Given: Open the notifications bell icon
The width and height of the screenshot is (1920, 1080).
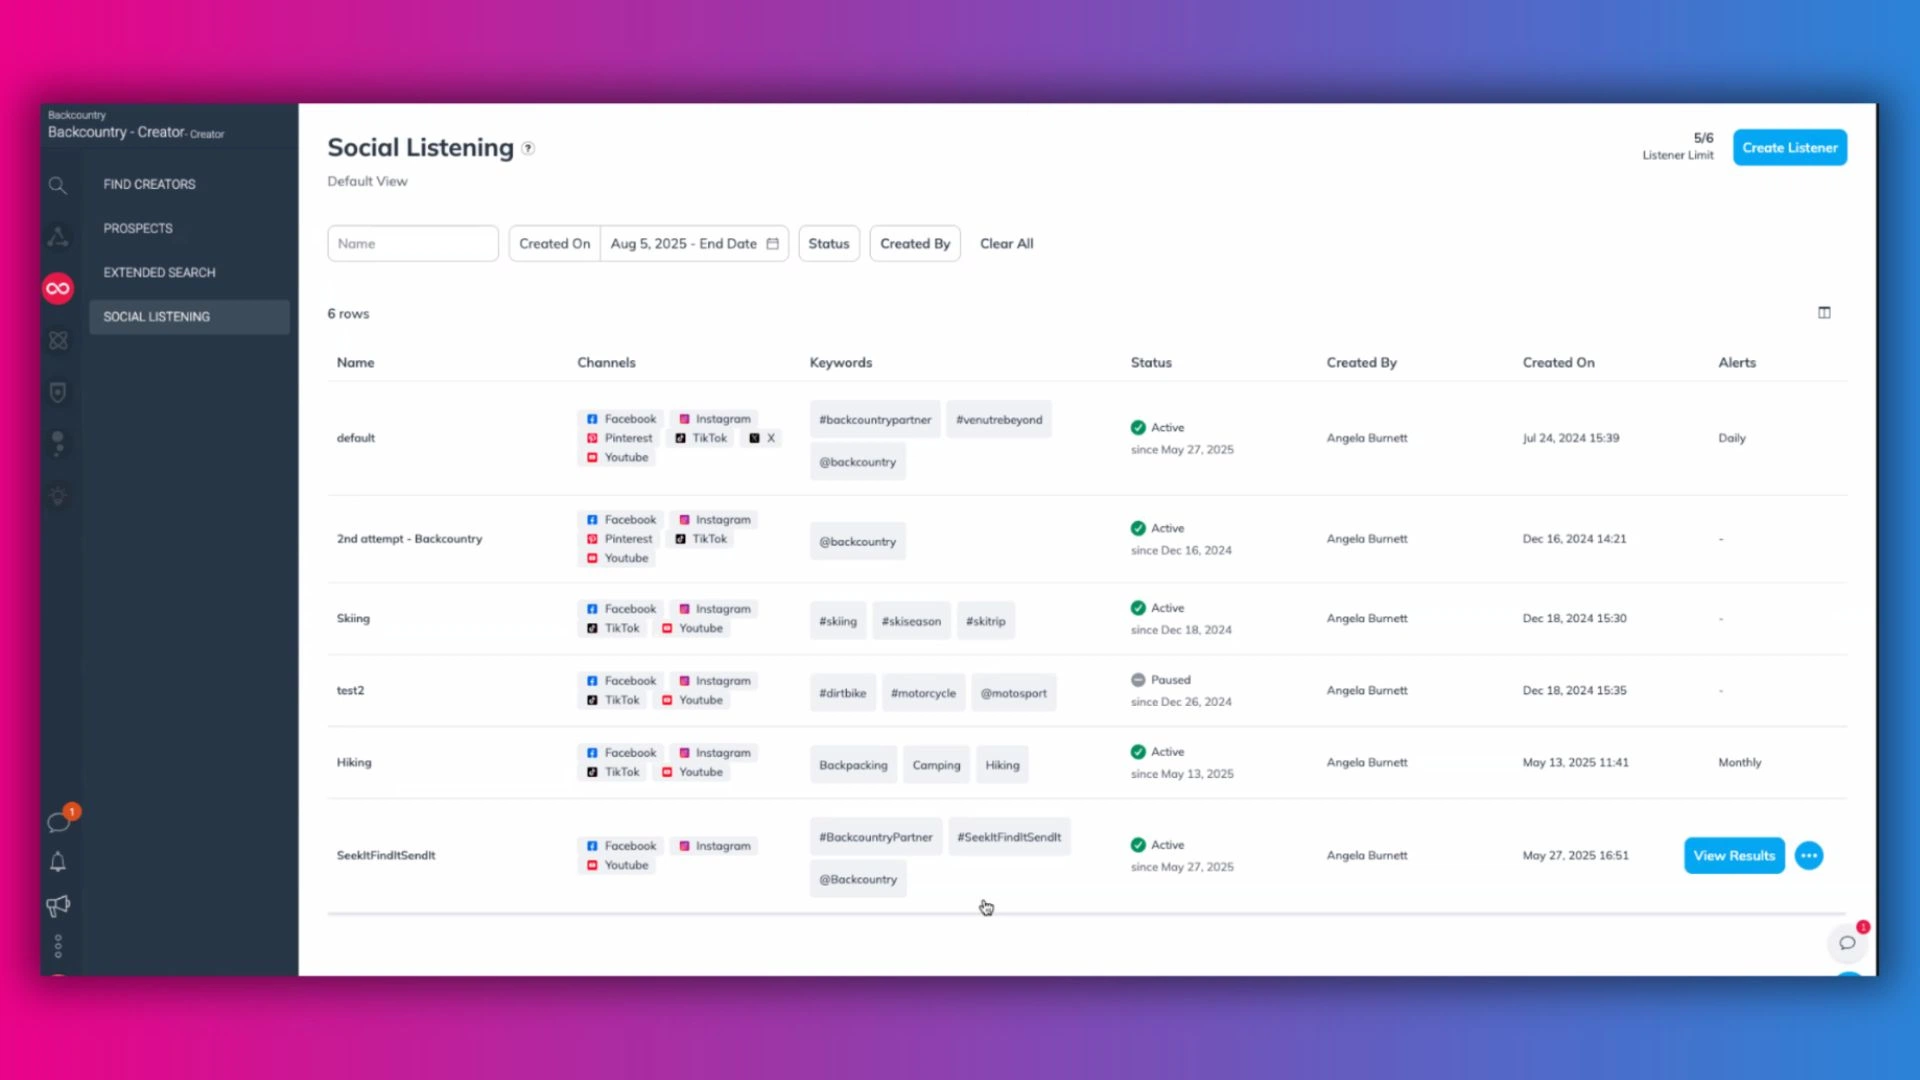Looking at the screenshot, I should coord(58,862).
